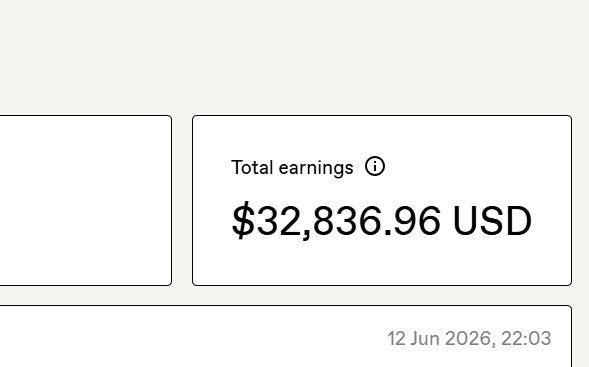Click the .96 cents portion of earnings
The width and height of the screenshot is (589, 367).
[x=412, y=221]
